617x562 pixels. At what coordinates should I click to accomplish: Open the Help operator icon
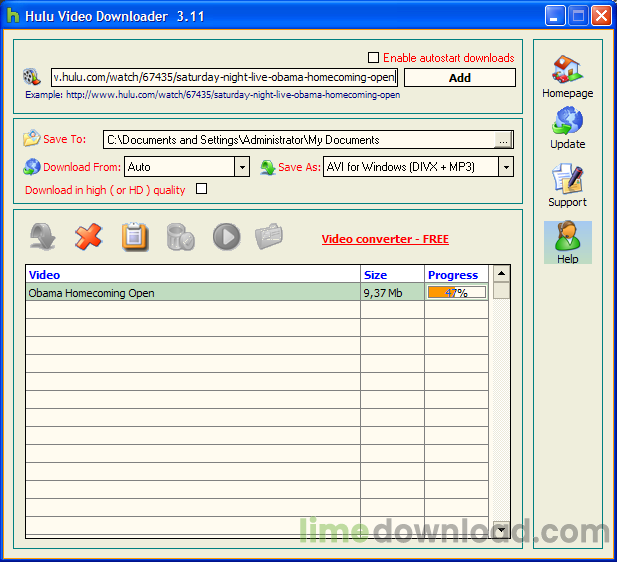[567, 237]
